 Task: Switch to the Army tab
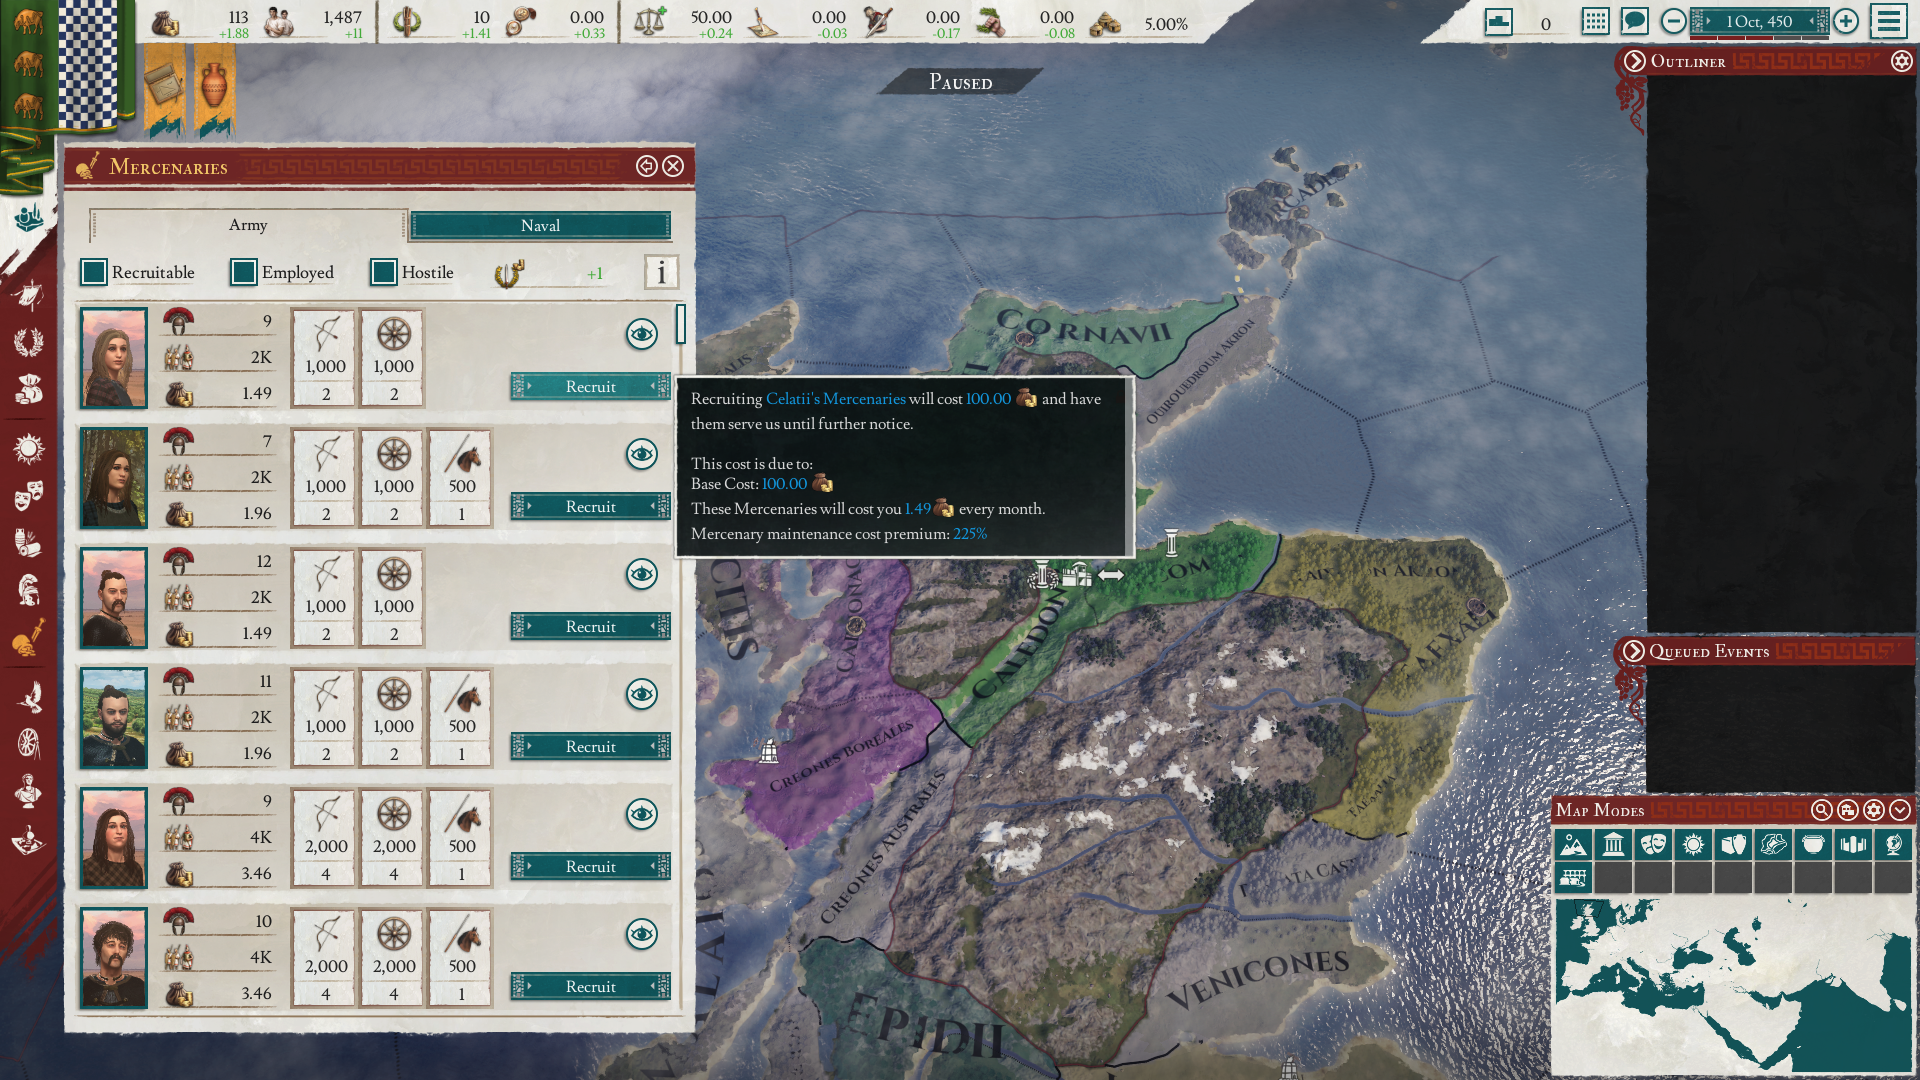click(248, 225)
